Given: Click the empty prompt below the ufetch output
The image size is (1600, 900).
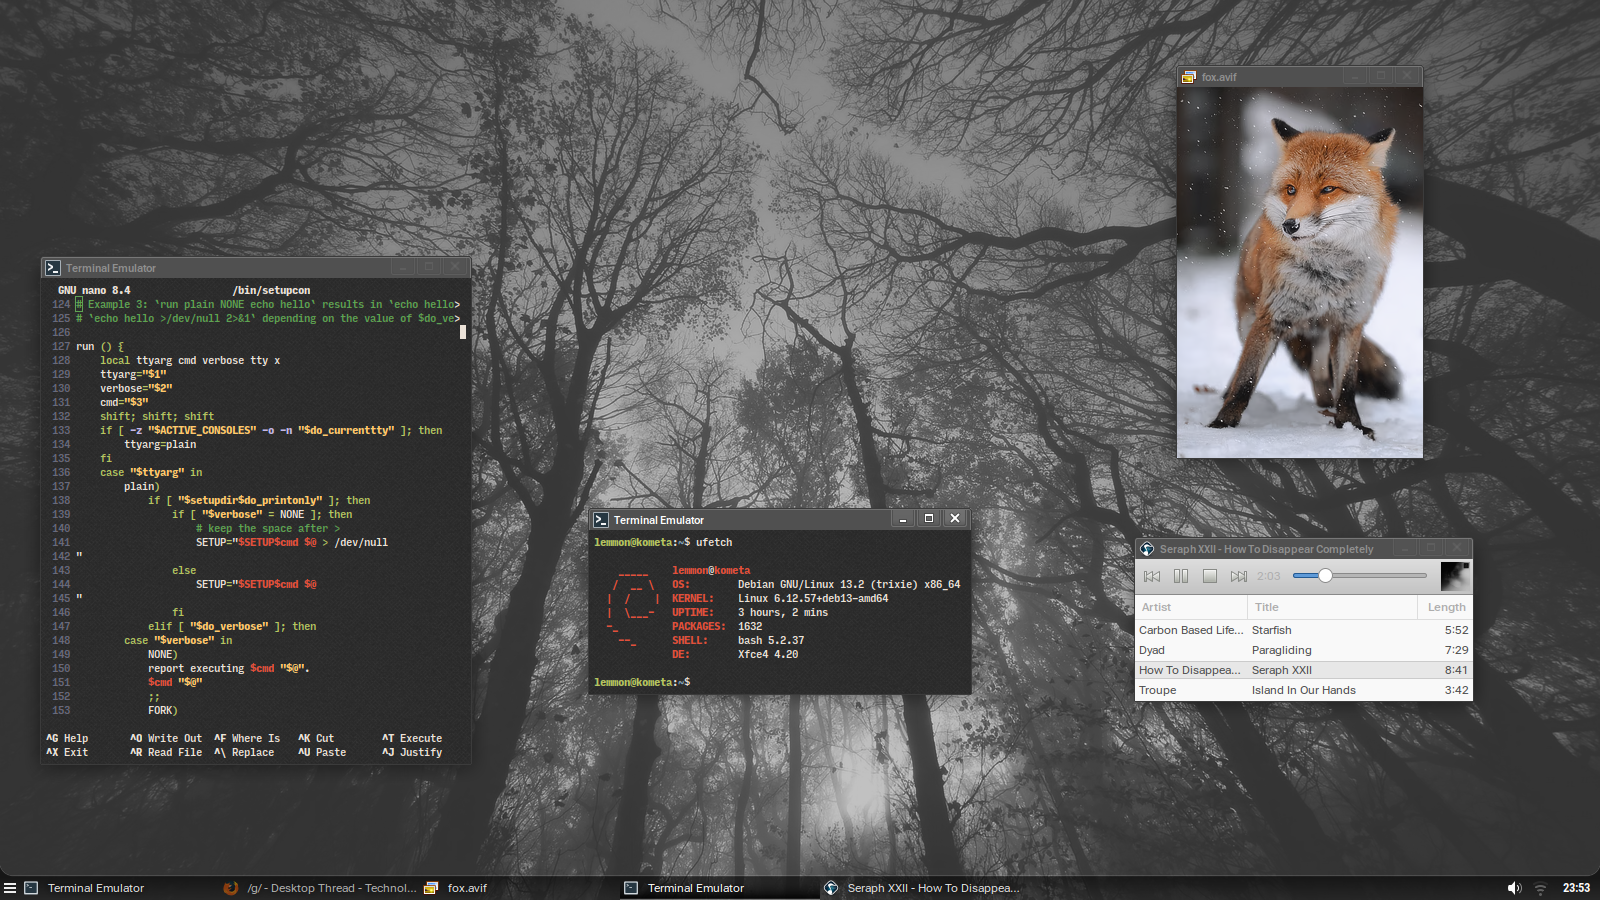Looking at the screenshot, I should 642,682.
